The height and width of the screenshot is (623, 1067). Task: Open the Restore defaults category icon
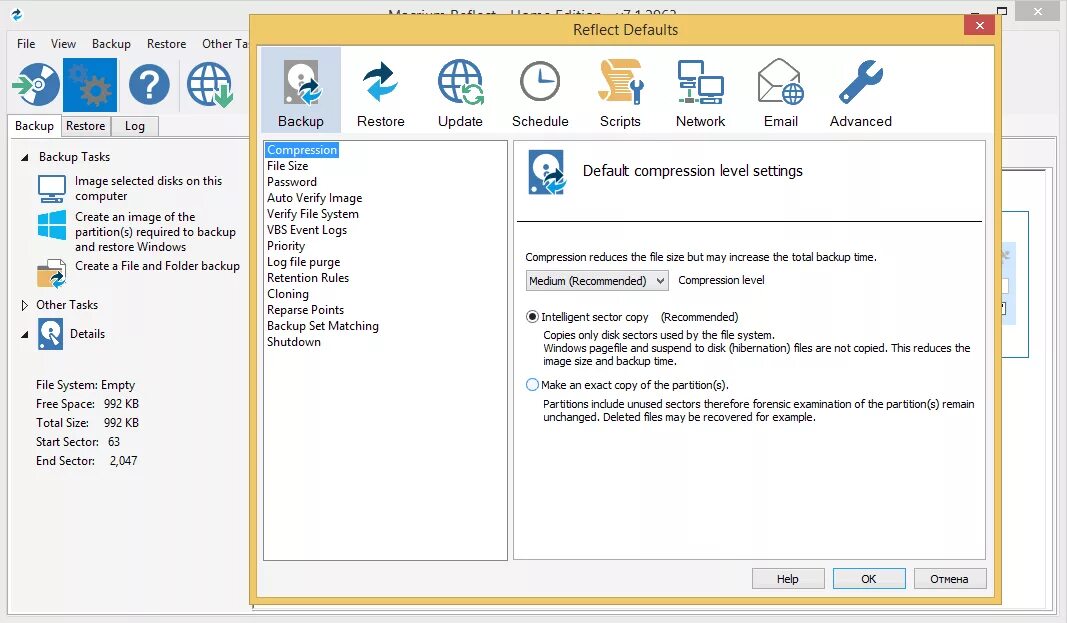380,83
